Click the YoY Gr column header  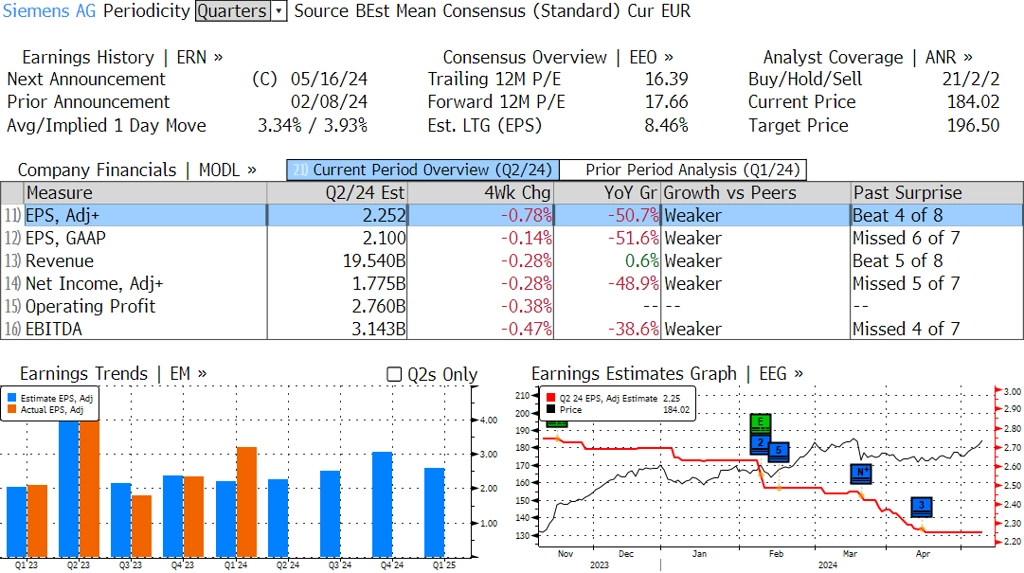pyautogui.click(x=607, y=193)
